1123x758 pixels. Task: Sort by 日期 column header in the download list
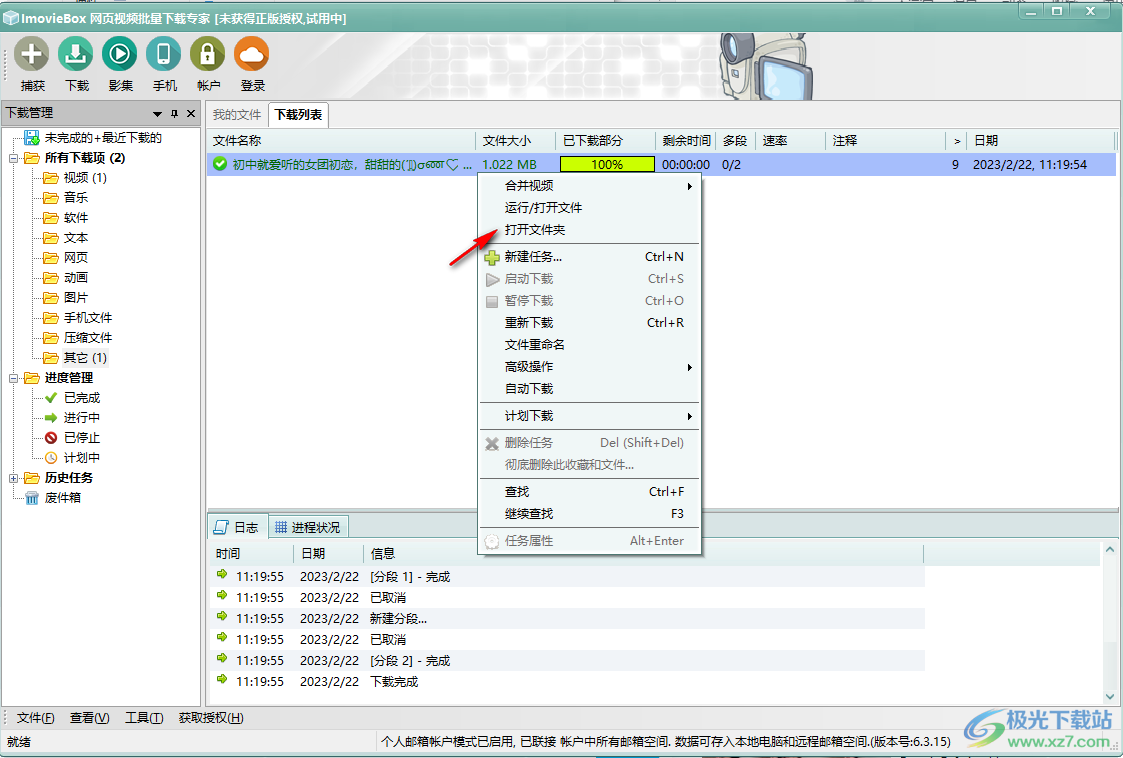click(x=1041, y=140)
